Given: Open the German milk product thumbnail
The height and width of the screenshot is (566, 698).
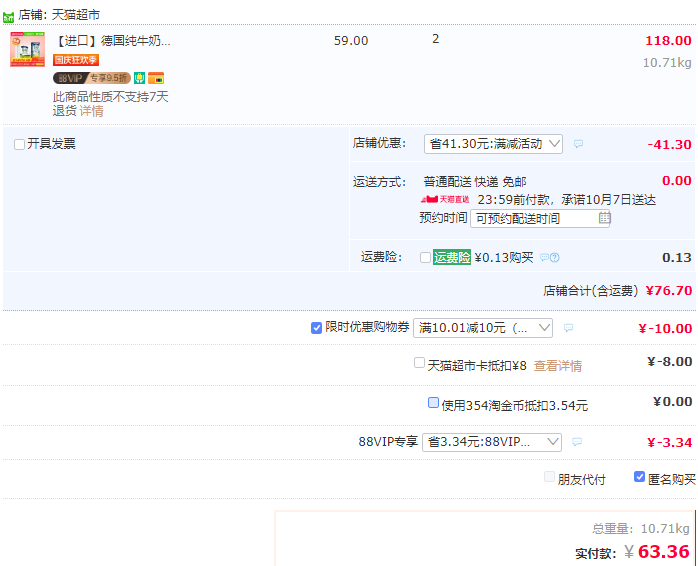Looking at the screenshot, I should point(28,49).
